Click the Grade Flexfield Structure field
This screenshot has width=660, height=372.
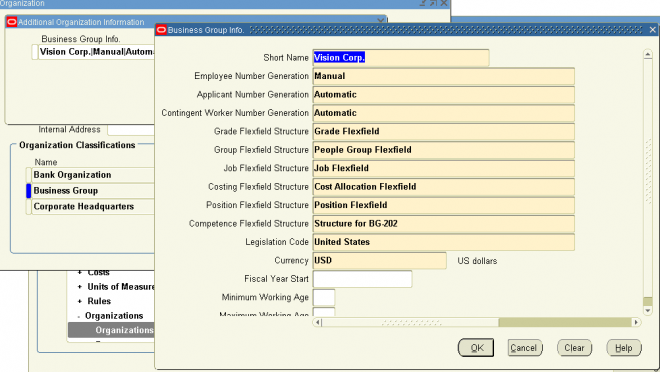(x=444, y=131)
